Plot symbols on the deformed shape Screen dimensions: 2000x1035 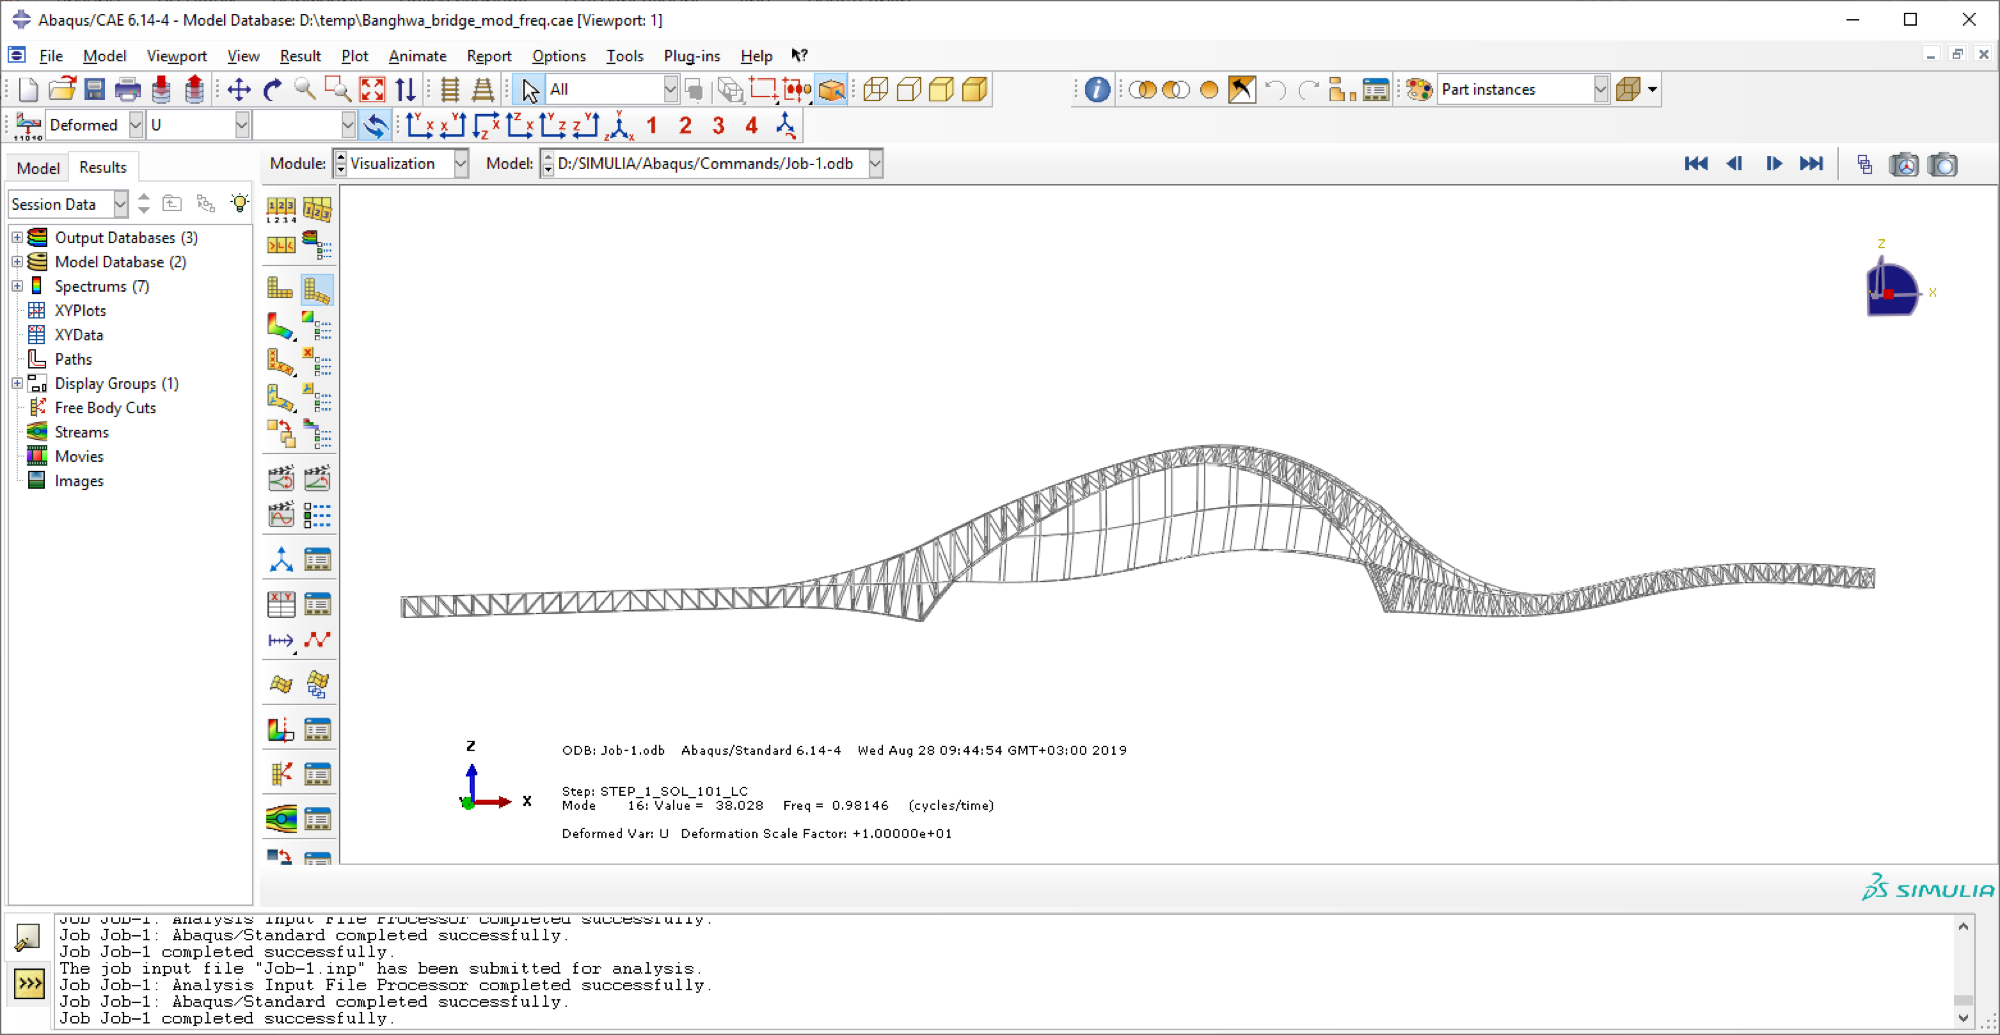[281, 362]
